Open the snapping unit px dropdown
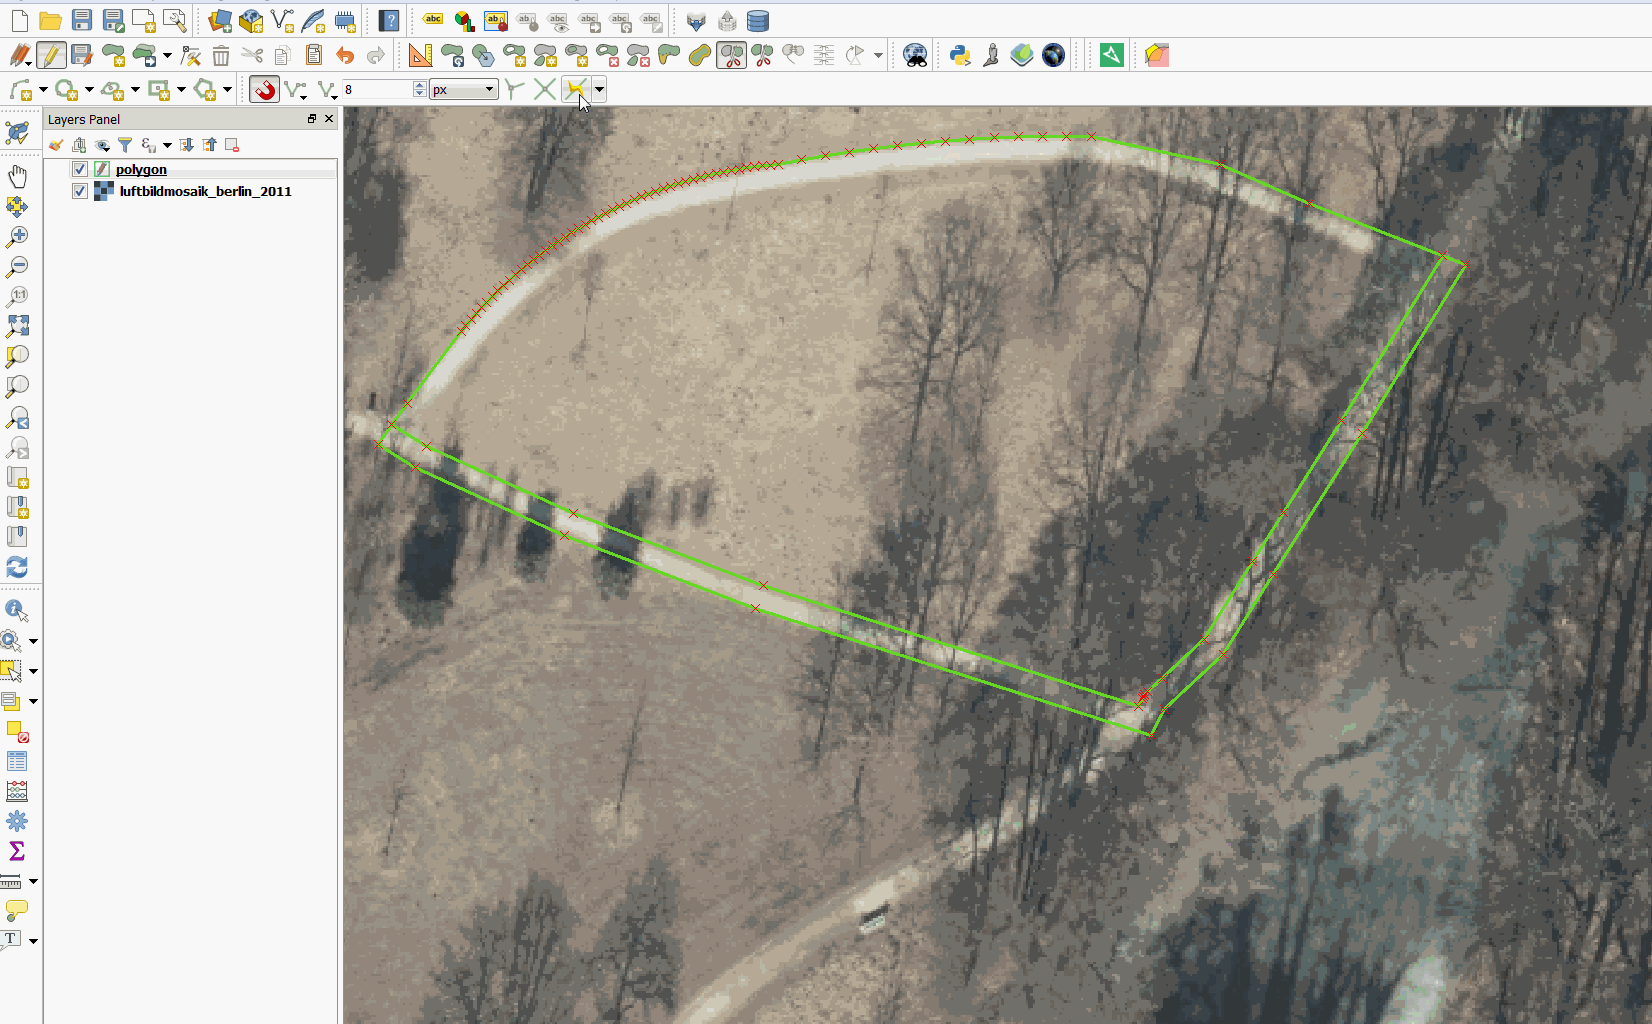Viewport: 1652px width, 1024px height. pos(464,90)
